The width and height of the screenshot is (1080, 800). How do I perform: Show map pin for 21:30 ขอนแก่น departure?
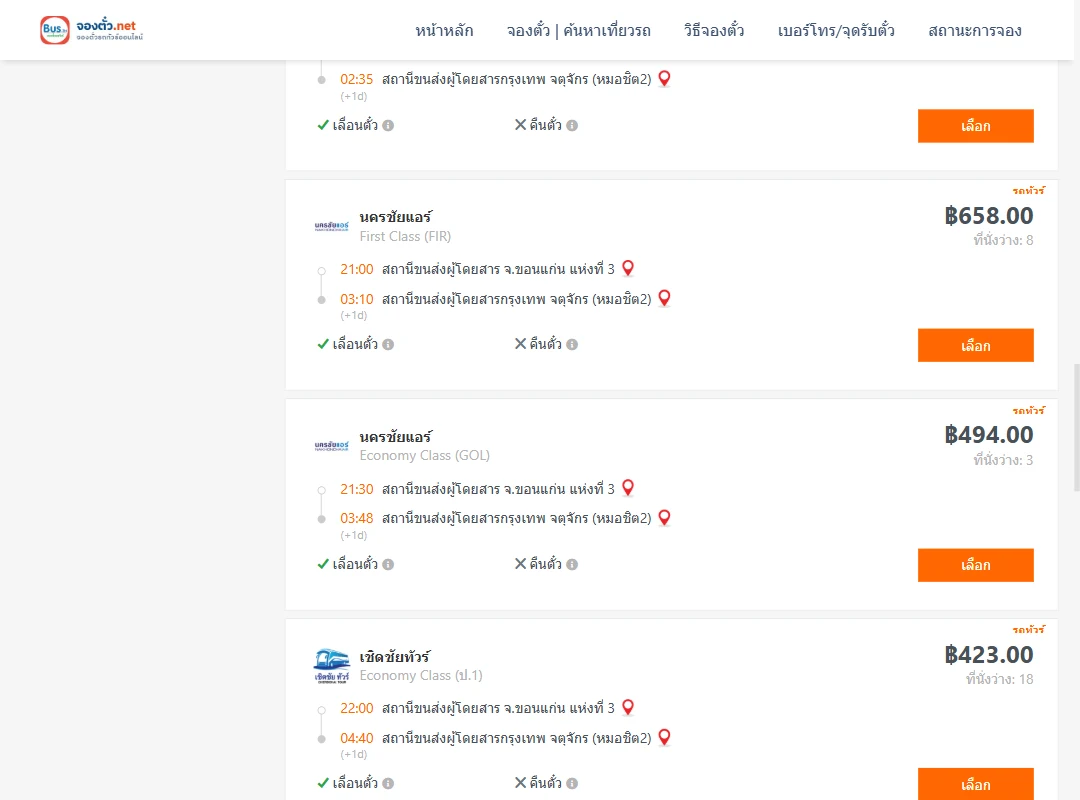click(627, 488)
